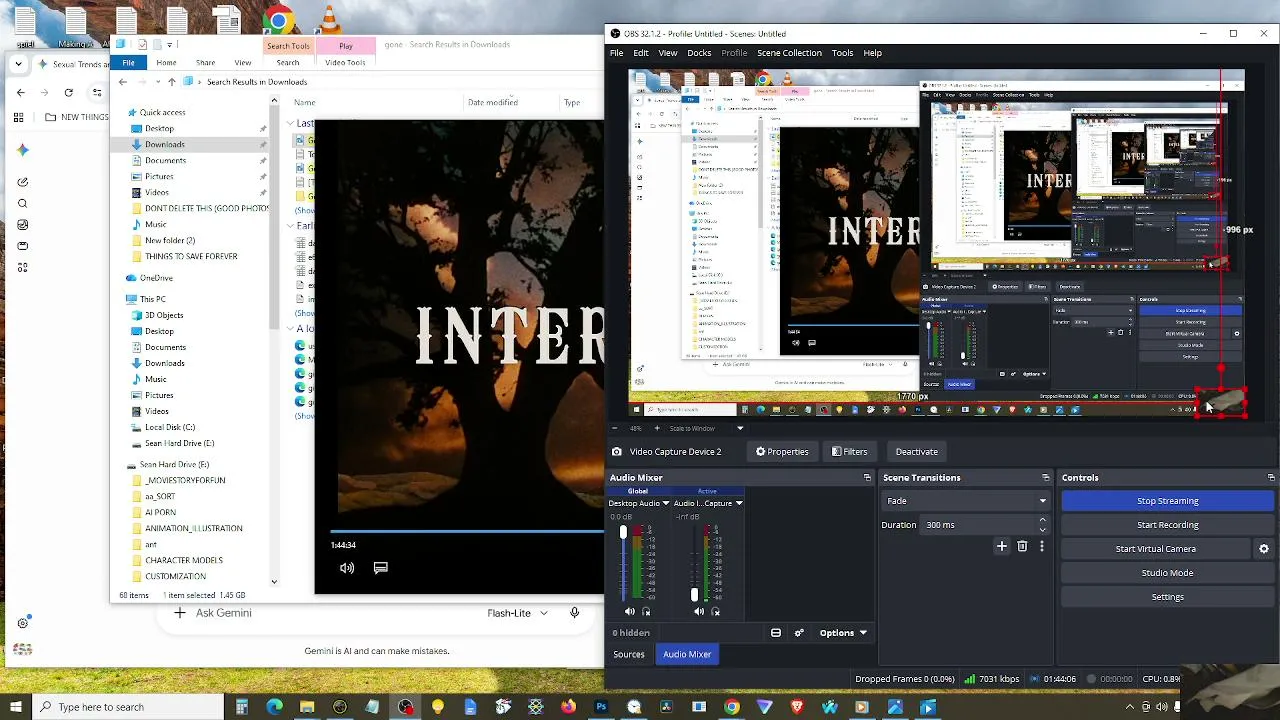Open Photoshop from the taskbar
1280x720 pixels.
(601, 707)
